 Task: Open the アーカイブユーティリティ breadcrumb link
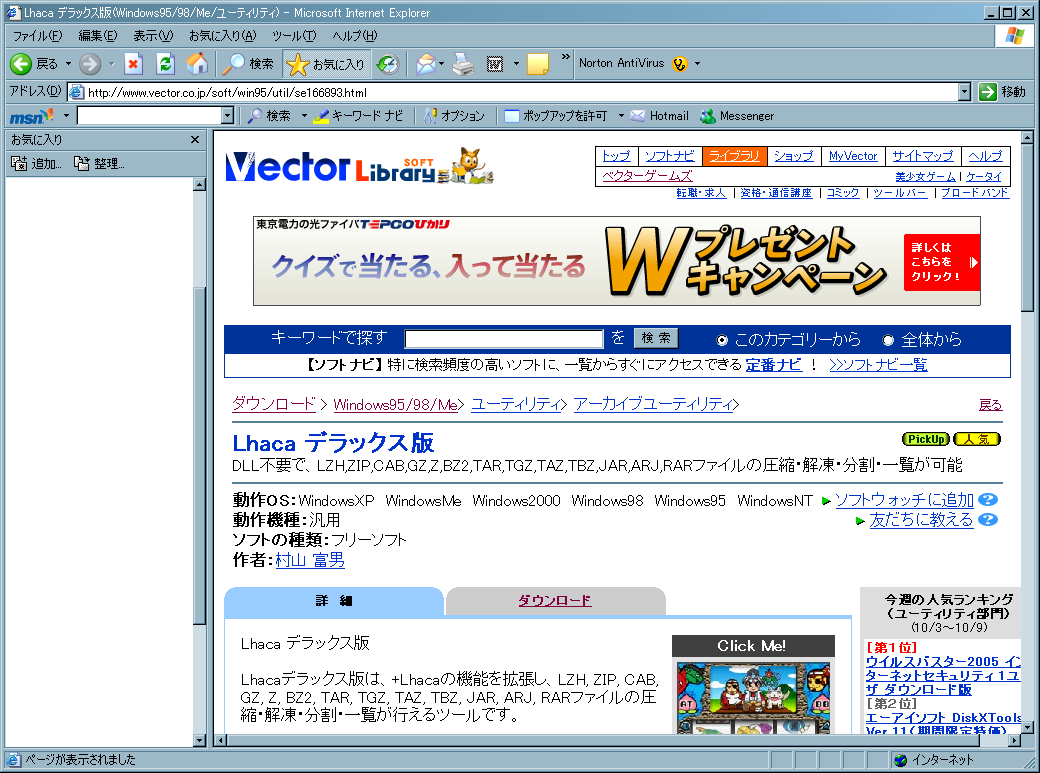(x=654, y=404)
